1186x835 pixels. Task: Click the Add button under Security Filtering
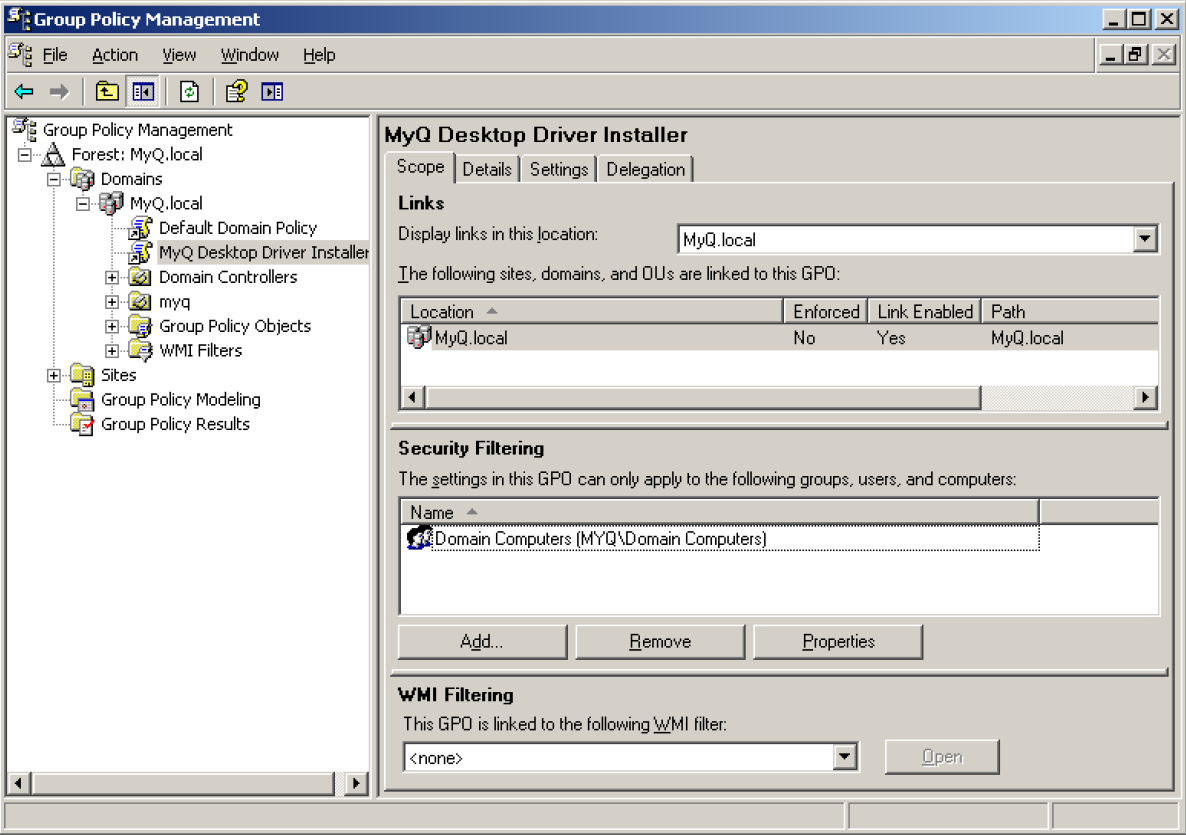(x=481, y=641)
